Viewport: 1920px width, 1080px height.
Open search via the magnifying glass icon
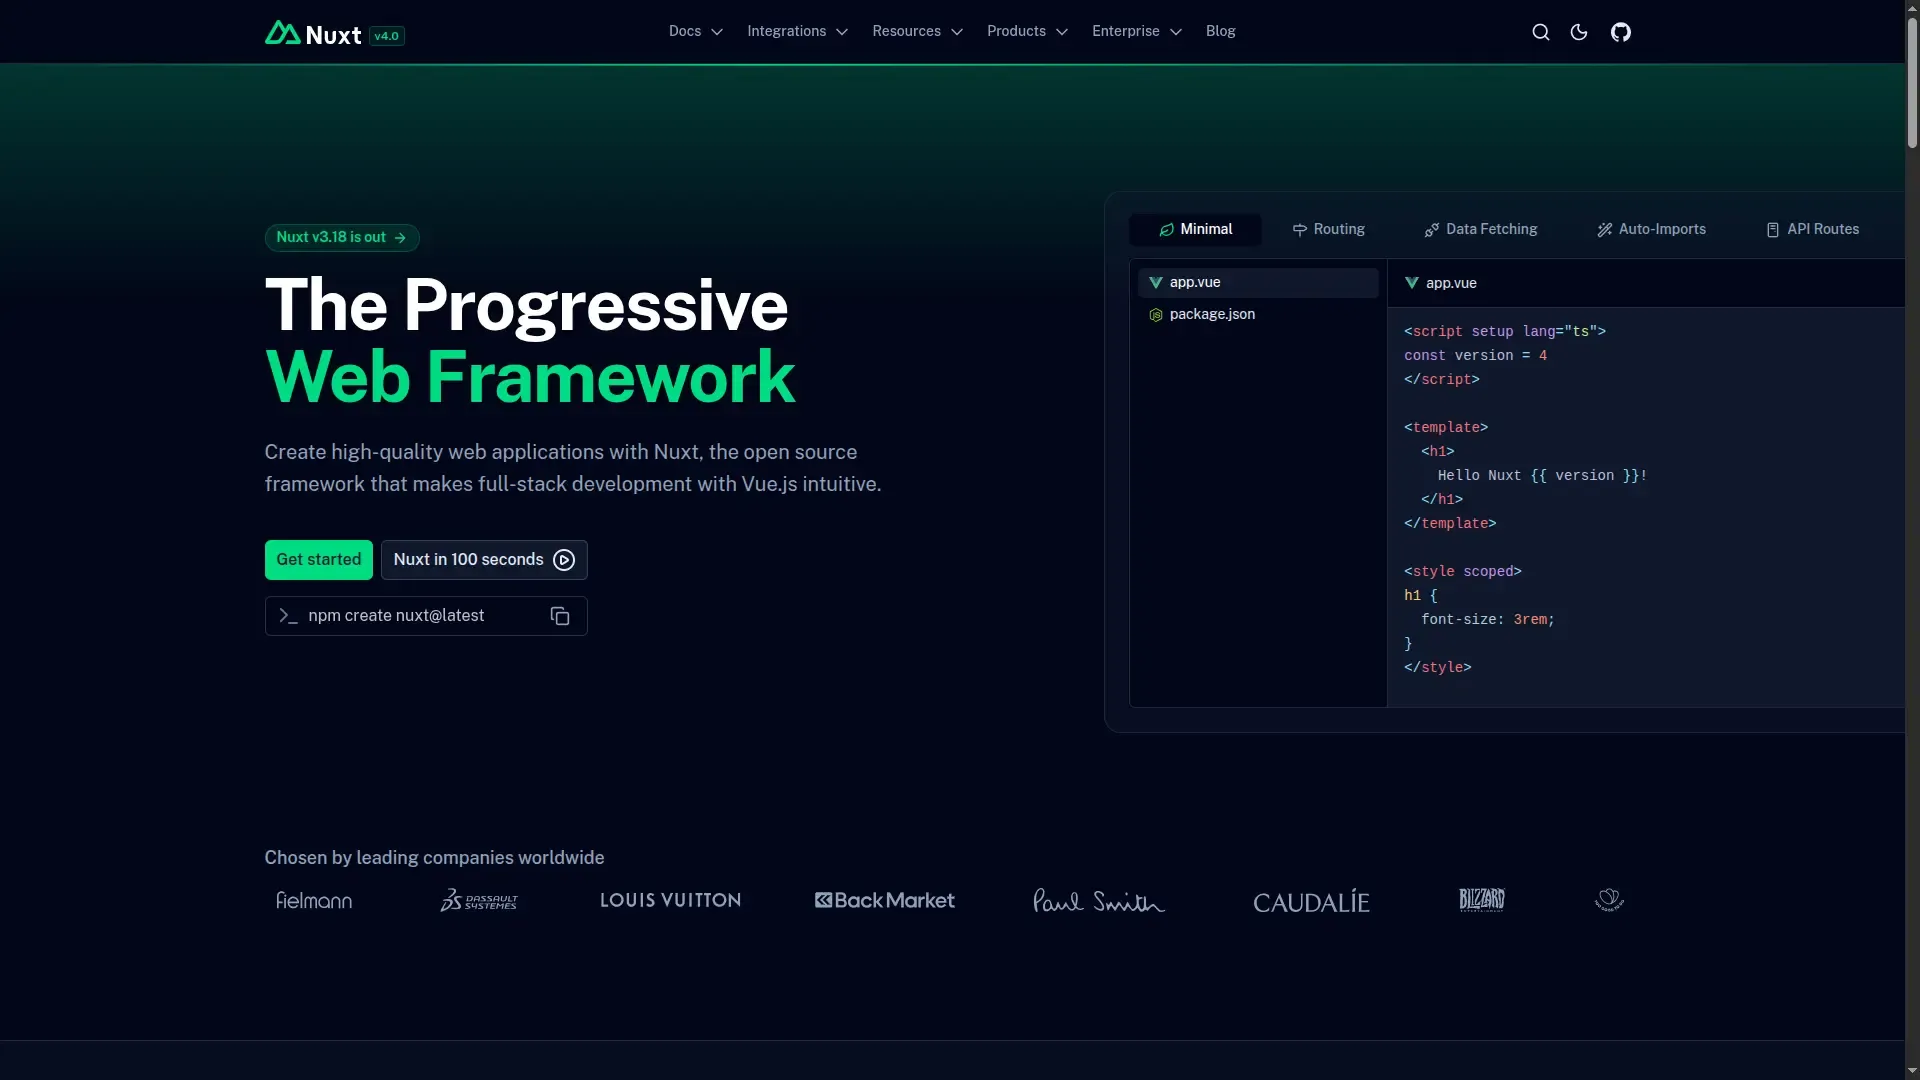pyautogui.click(x=1540, y=31)
